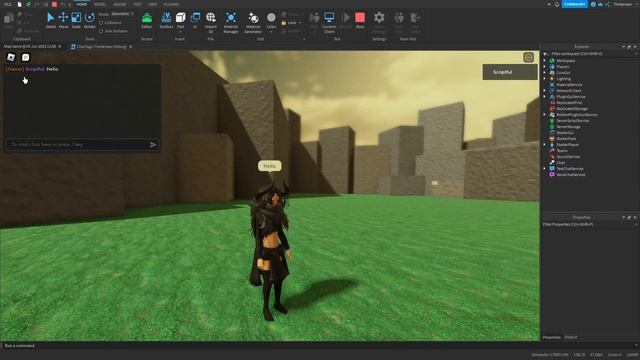This screenshot has width=640, height=360.
Task: Click the send arrow in chat box
Action: (x=153, y=144)
